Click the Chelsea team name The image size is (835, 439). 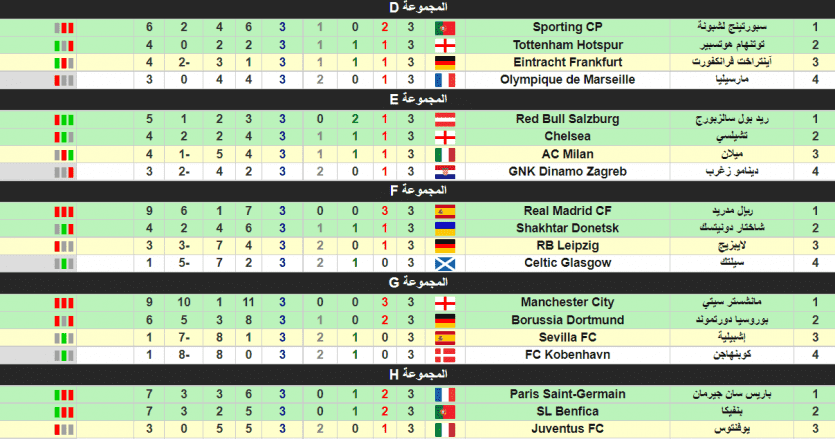567,137
